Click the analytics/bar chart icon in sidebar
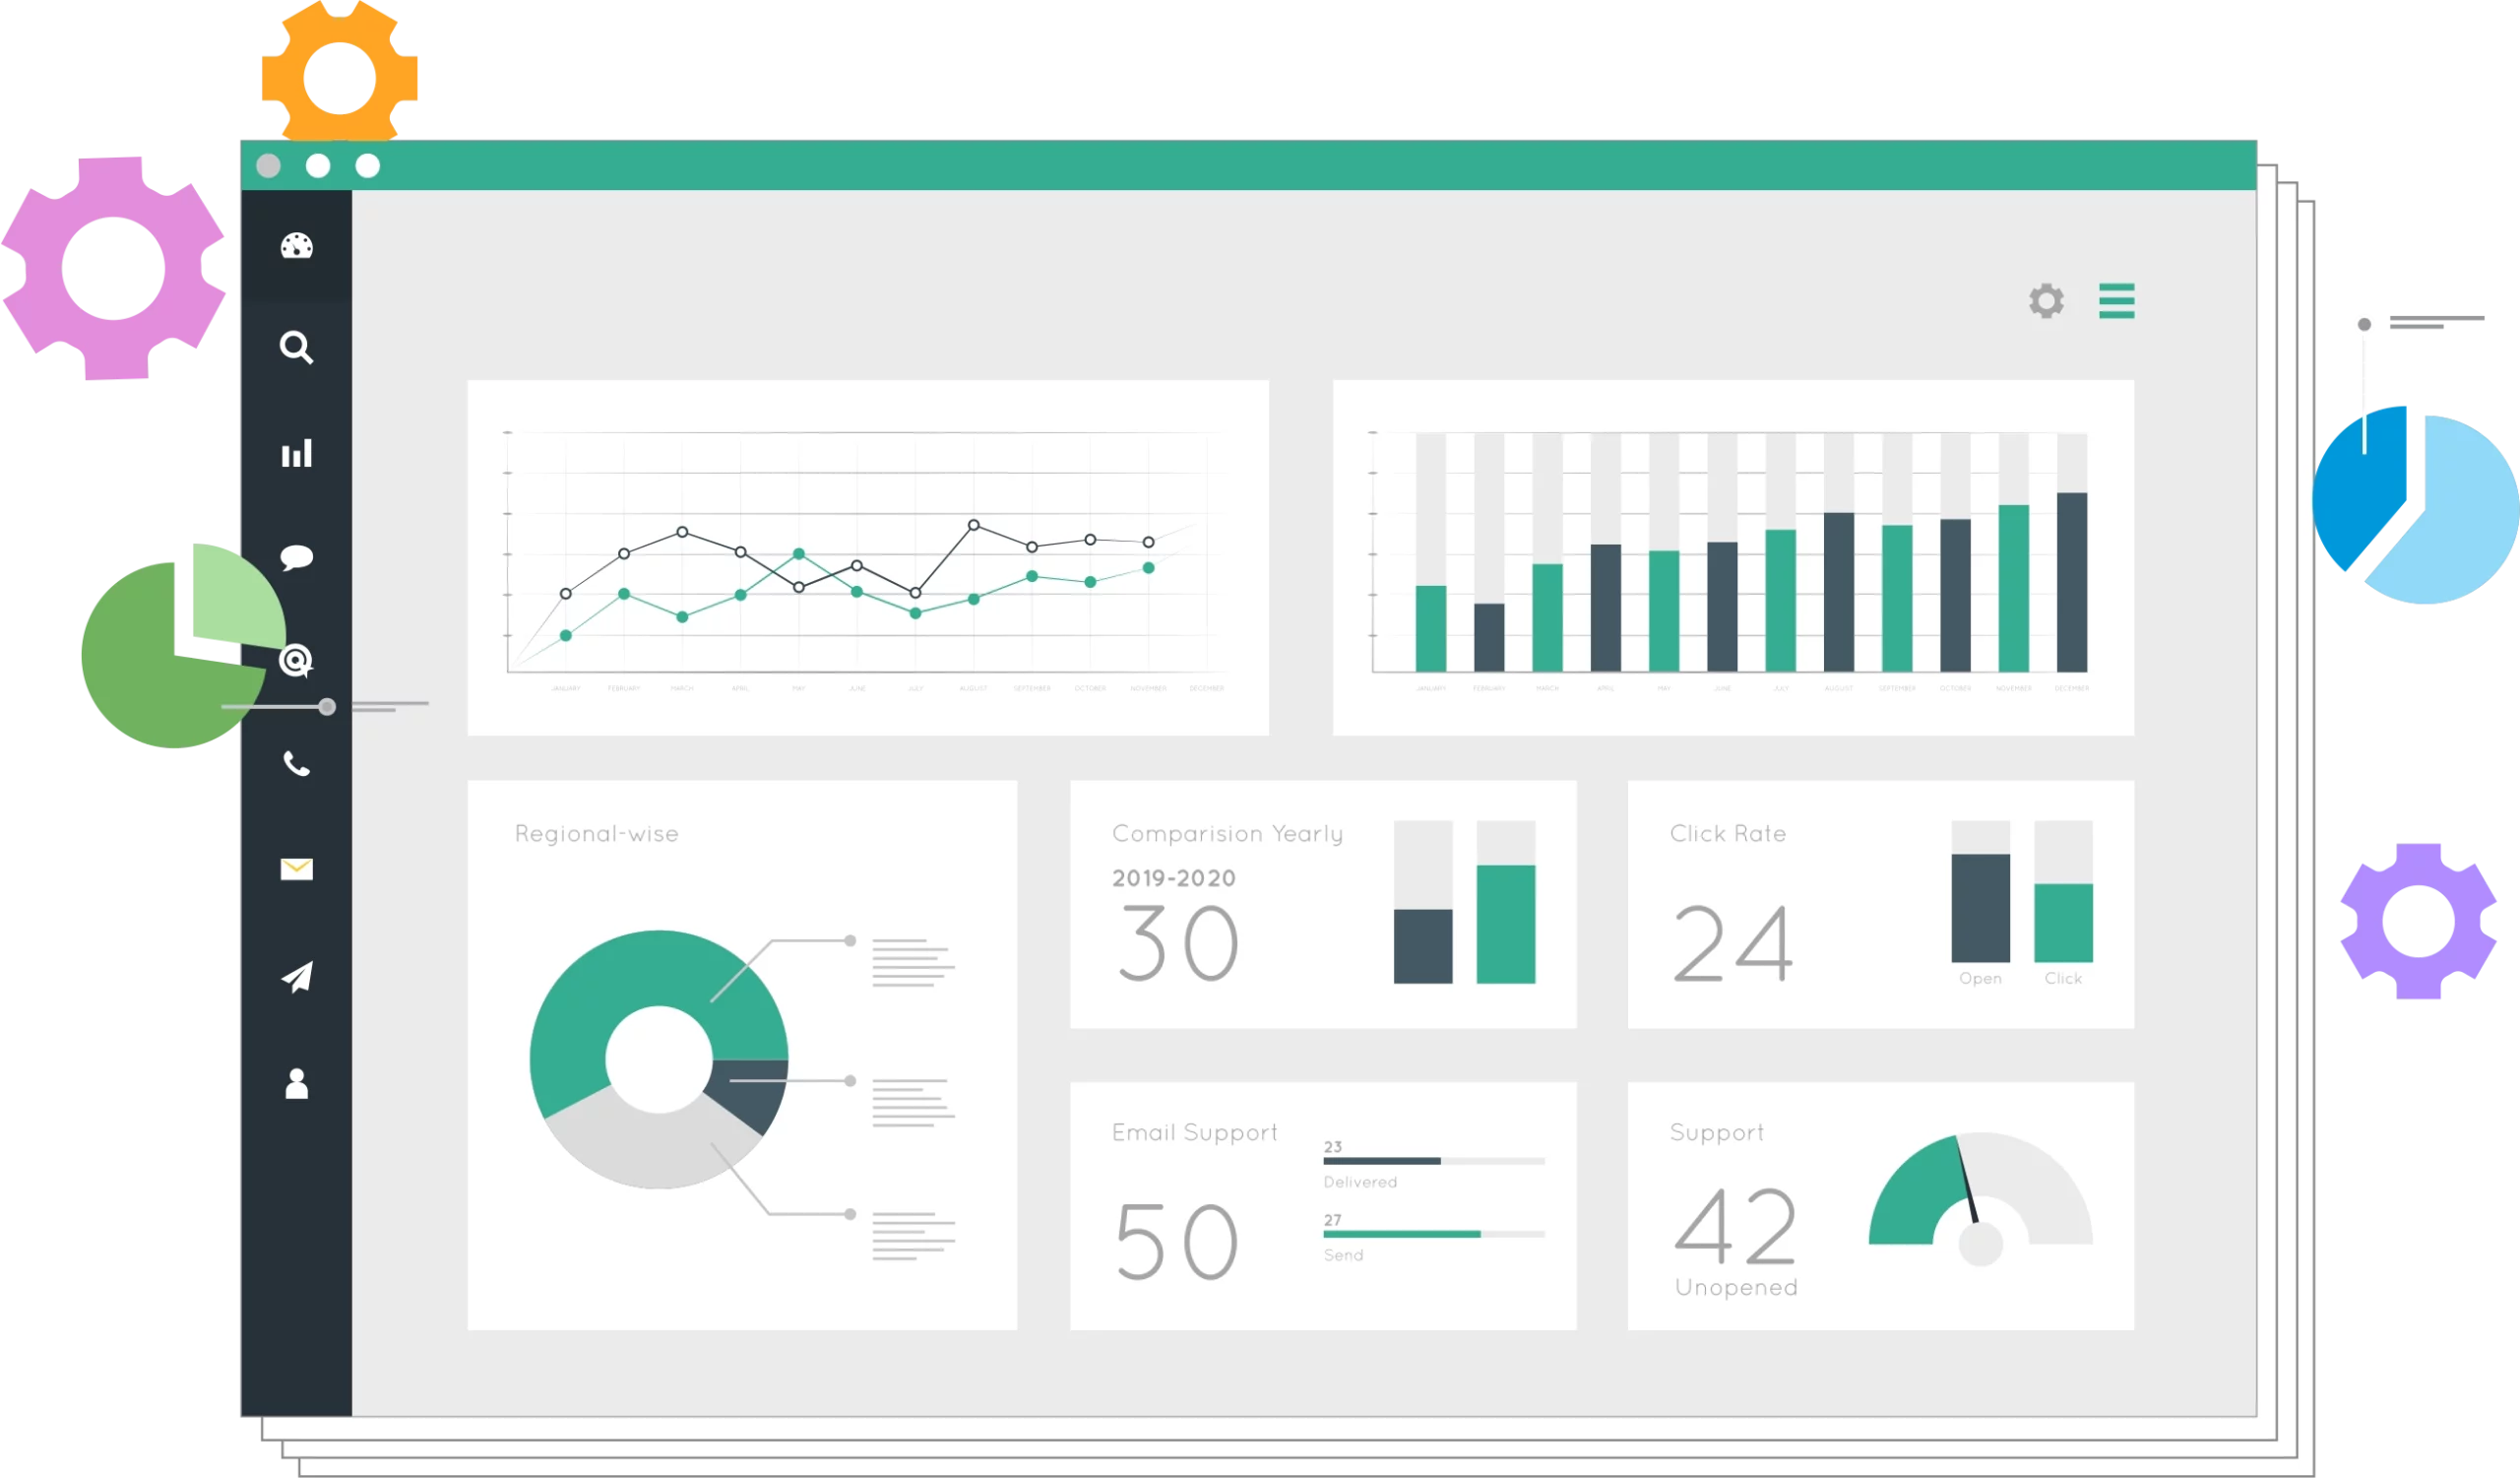 [299, 454]
